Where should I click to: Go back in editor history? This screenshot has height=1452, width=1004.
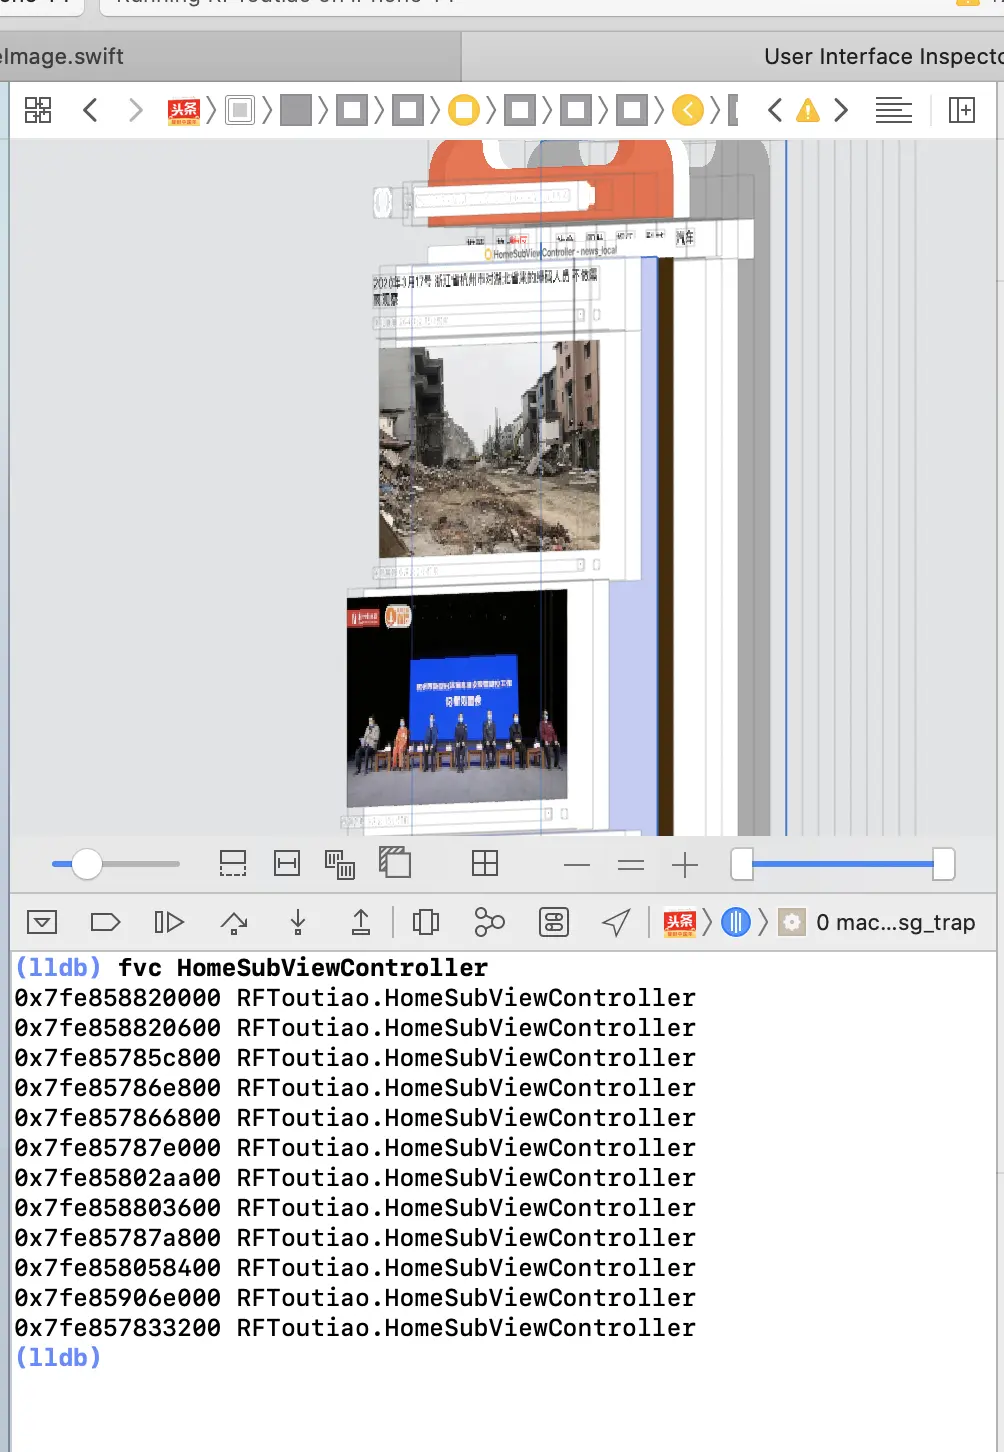coord(91,110)
